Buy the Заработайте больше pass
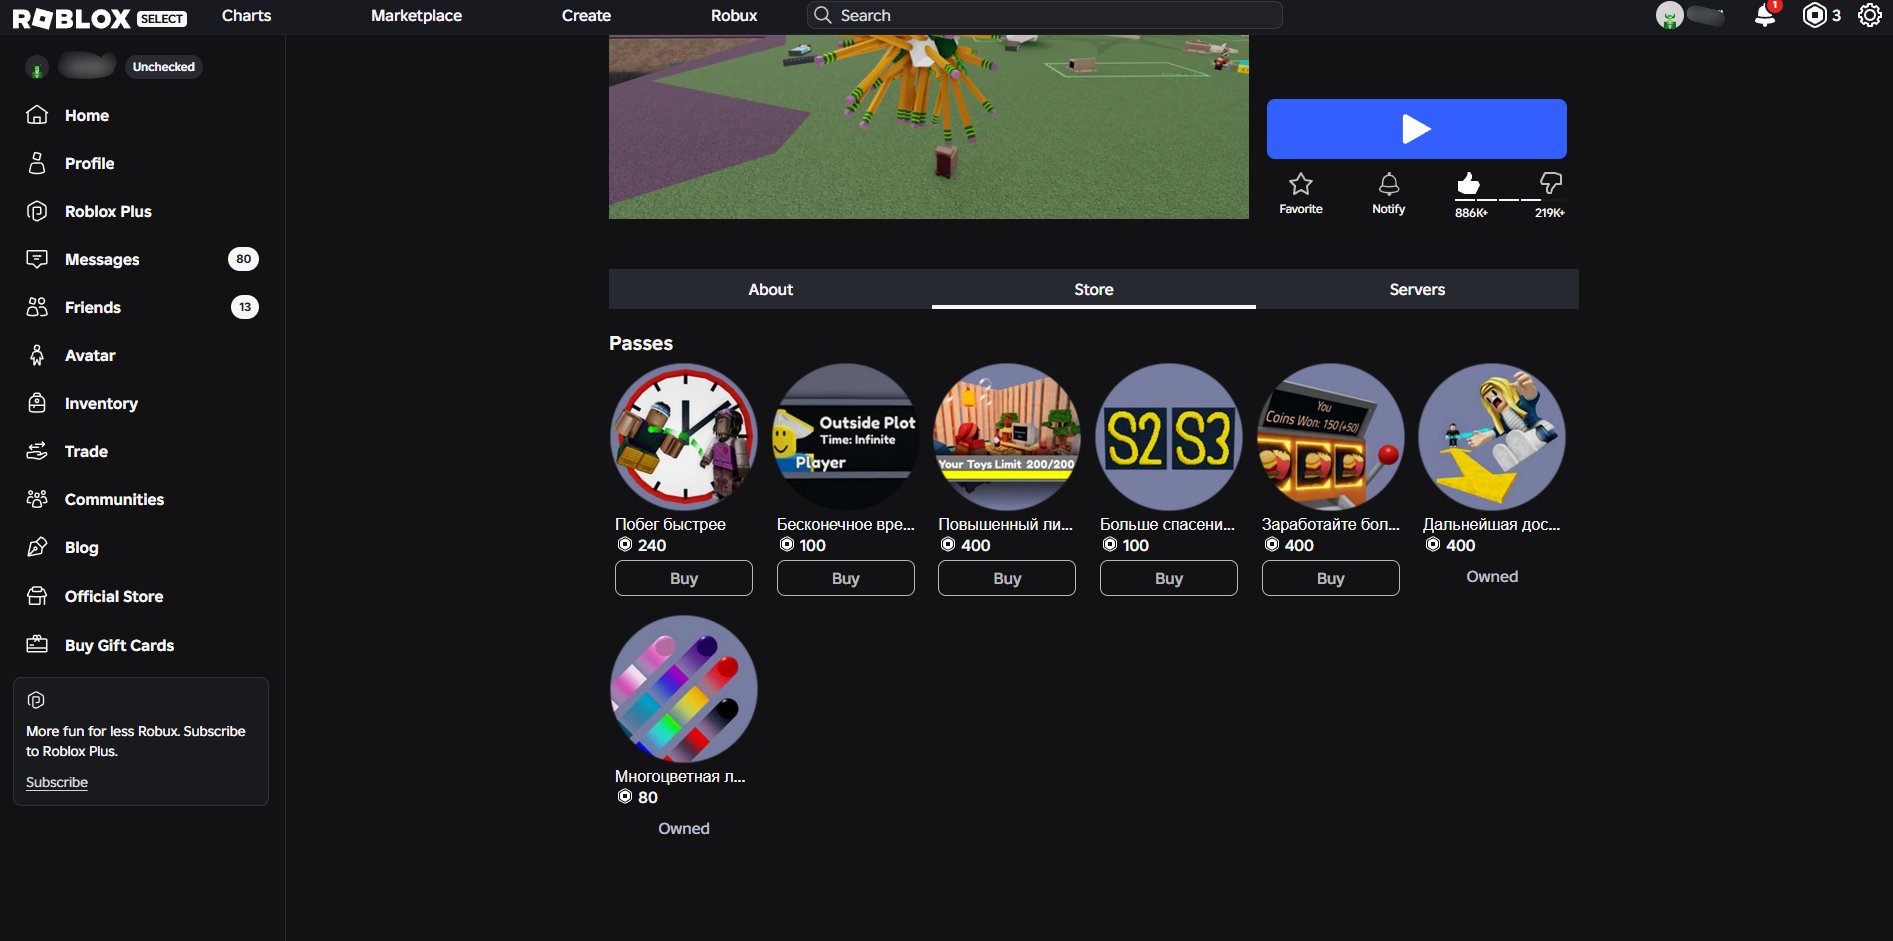This screenshot has height=941, width=1893. [1331, 578]
